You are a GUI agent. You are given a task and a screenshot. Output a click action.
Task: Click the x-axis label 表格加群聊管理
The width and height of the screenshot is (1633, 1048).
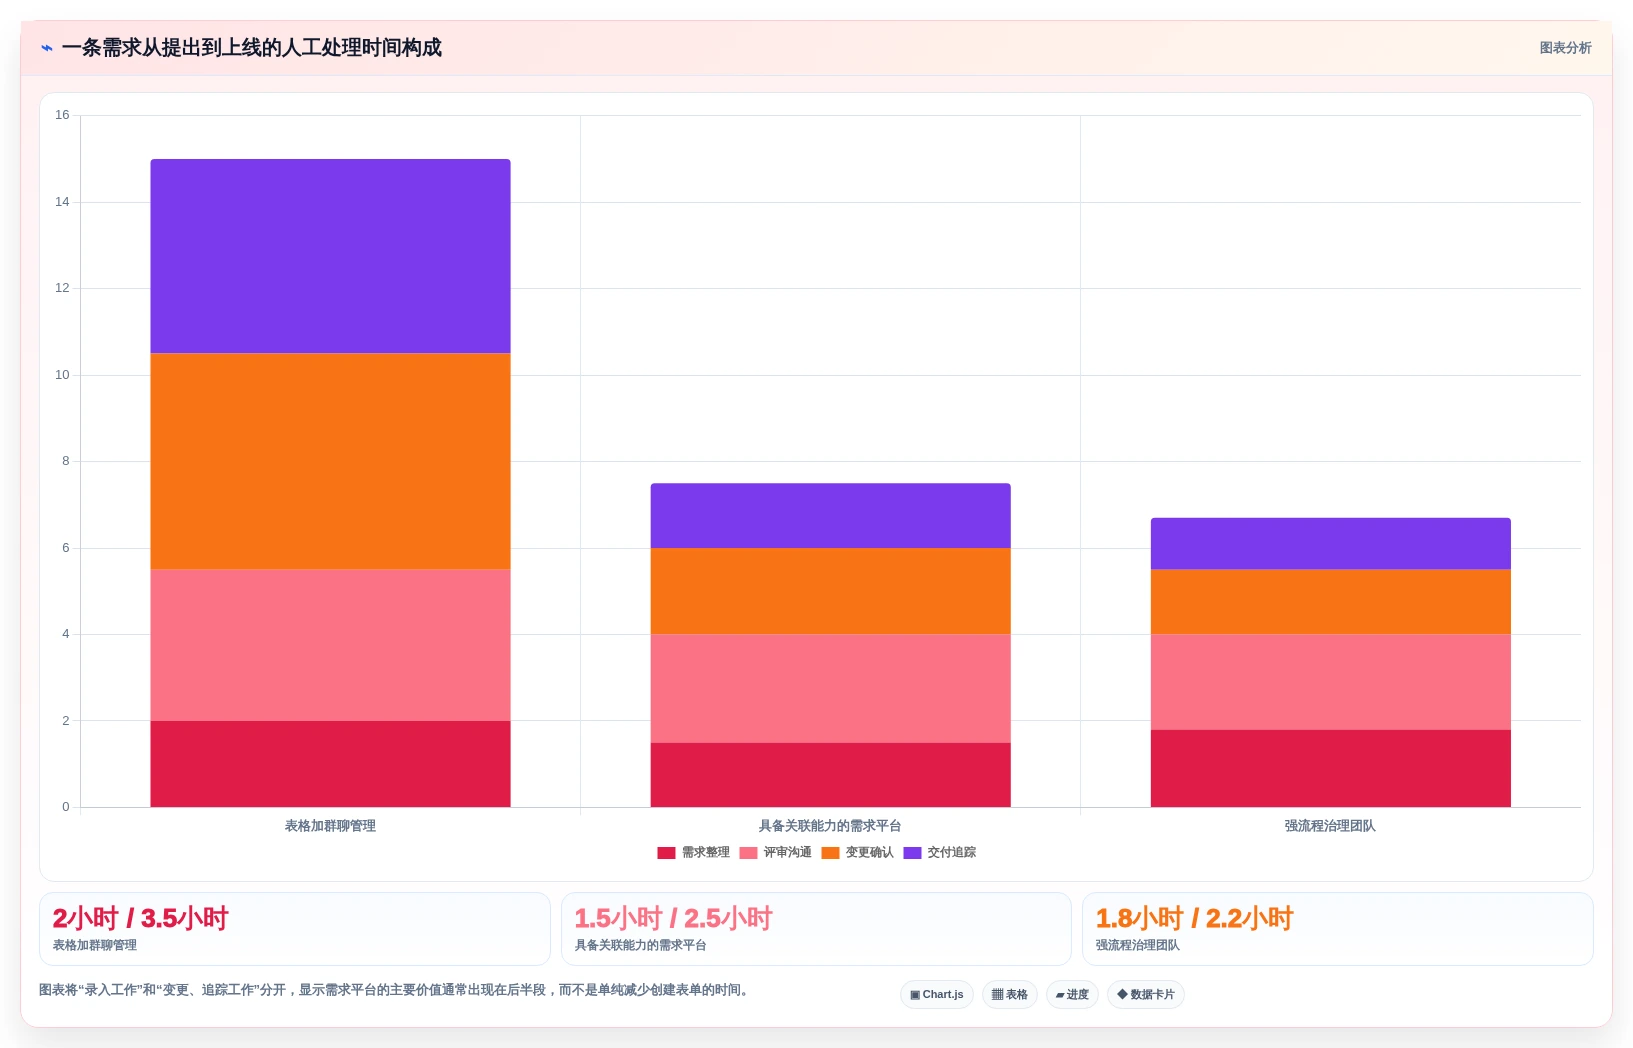coord(330,826)
